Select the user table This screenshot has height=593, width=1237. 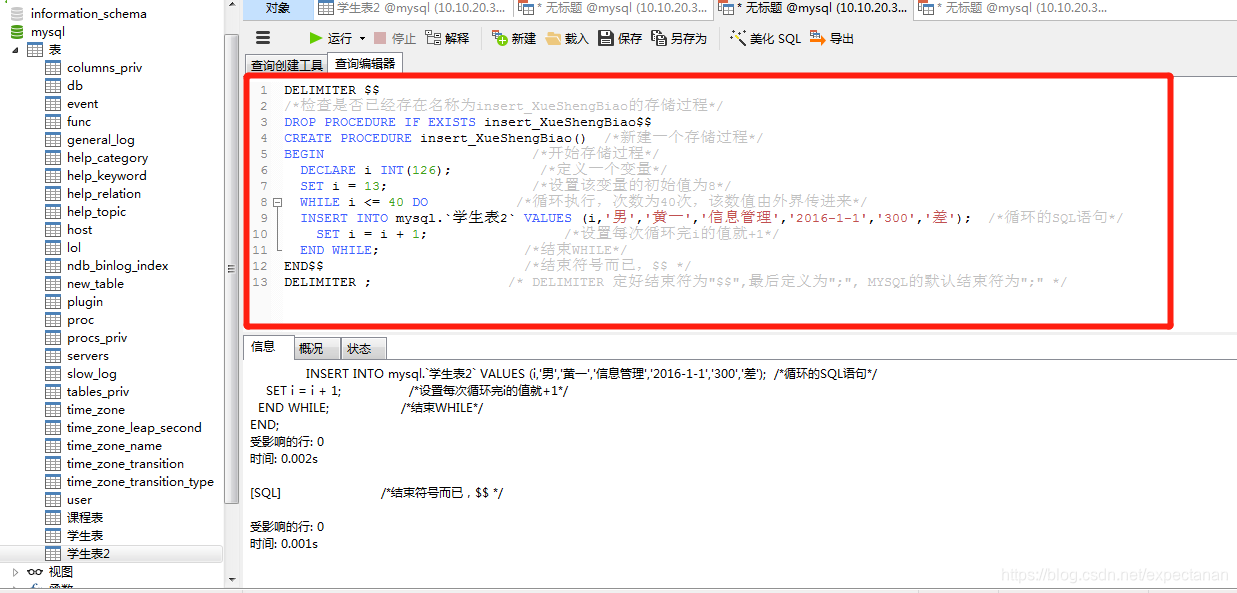click(x=79, y=500)
